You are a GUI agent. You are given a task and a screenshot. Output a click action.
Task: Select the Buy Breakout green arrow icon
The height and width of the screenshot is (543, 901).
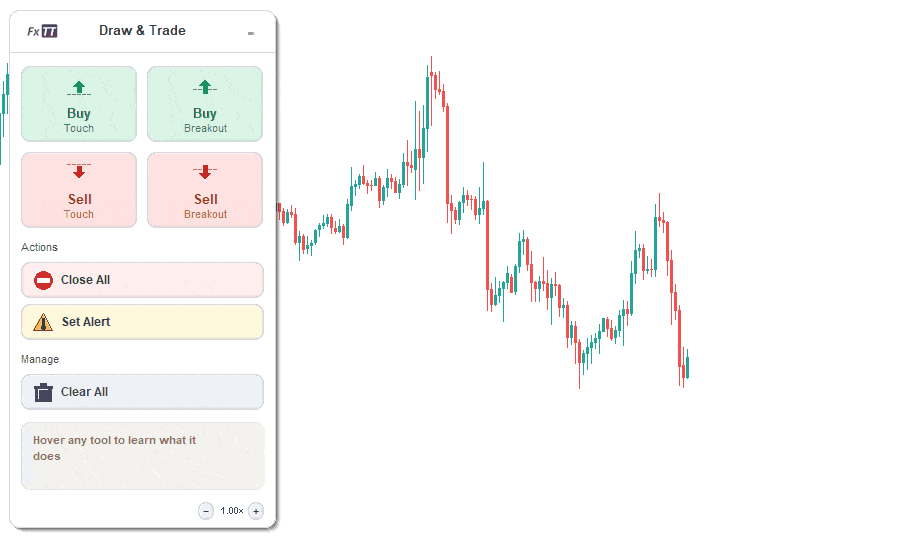pyautogui.click(x=205, y=87)
